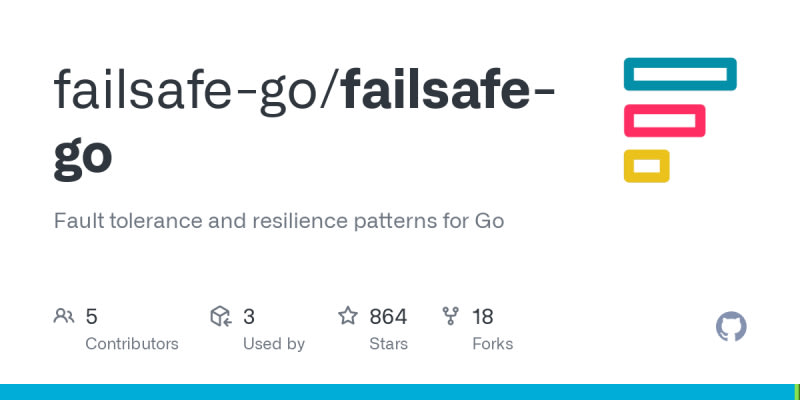Click the teal bar of the logo
The image size is (800, 400).
(680, 74)
